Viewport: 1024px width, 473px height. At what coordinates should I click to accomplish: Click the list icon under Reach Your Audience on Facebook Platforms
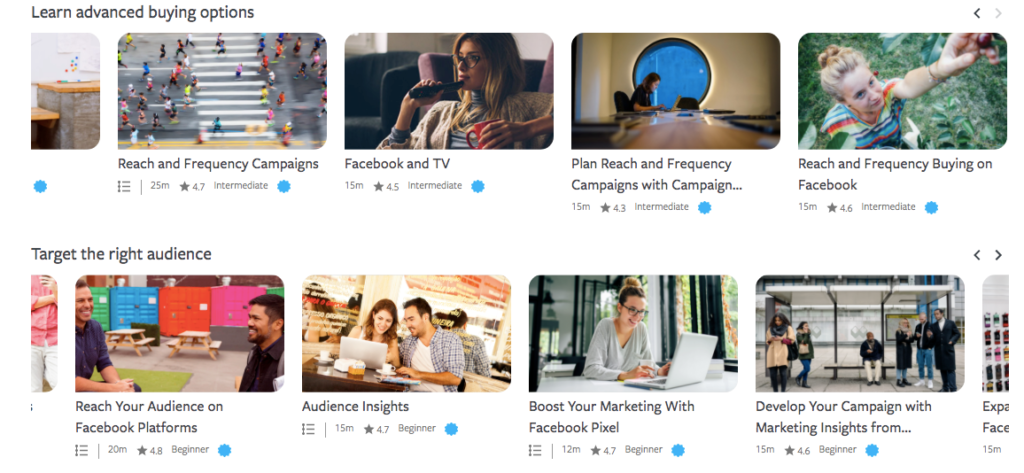[x=82, y=450]
